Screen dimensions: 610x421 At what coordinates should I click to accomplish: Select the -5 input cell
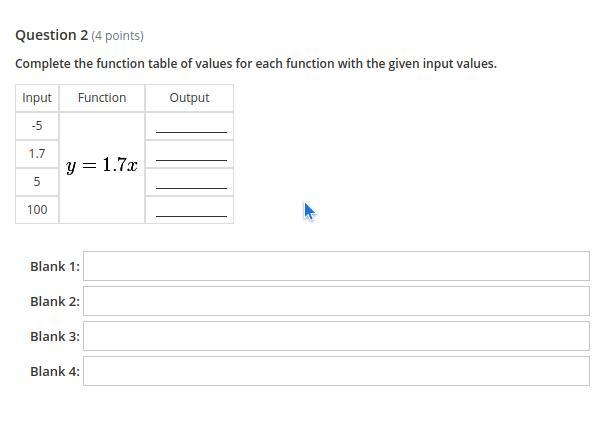37,126
